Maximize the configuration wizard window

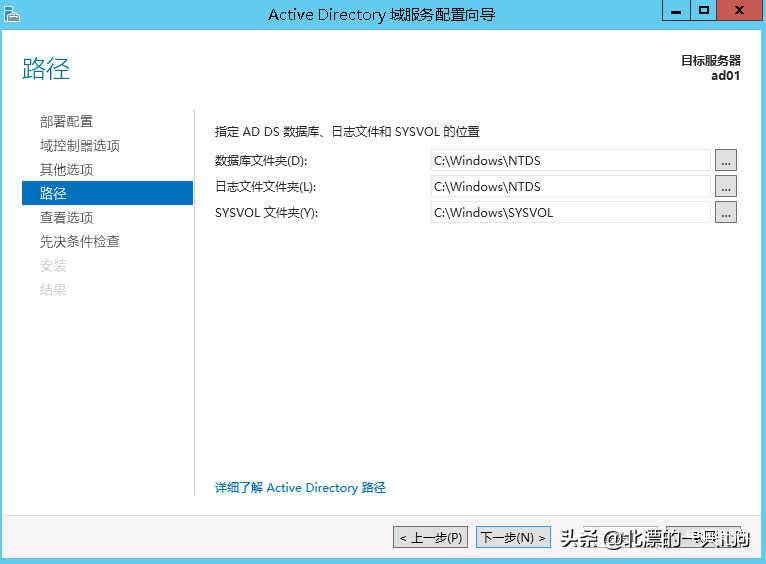703,10
